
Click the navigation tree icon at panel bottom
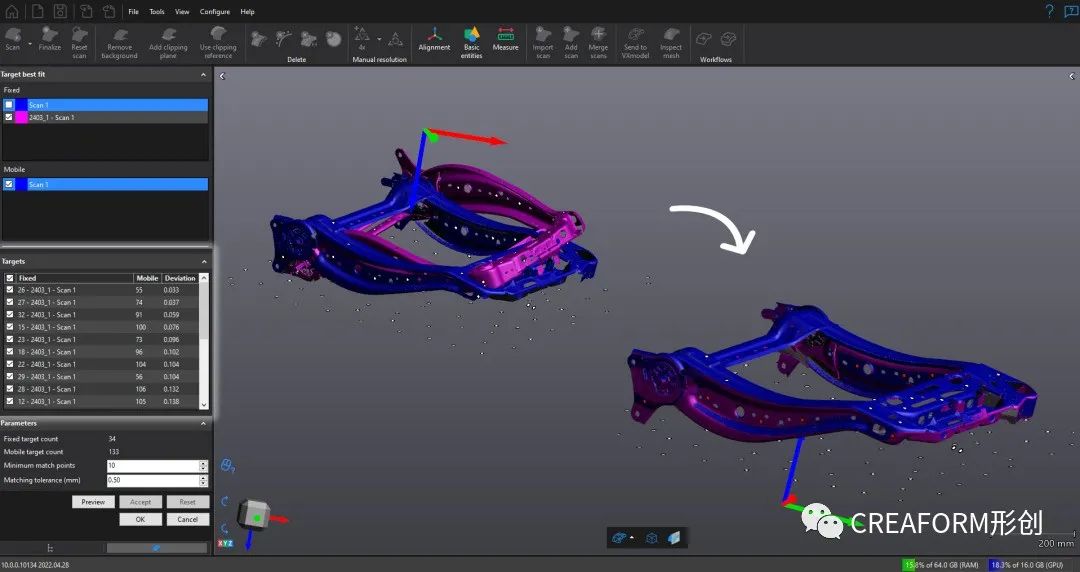click(50, 548)
